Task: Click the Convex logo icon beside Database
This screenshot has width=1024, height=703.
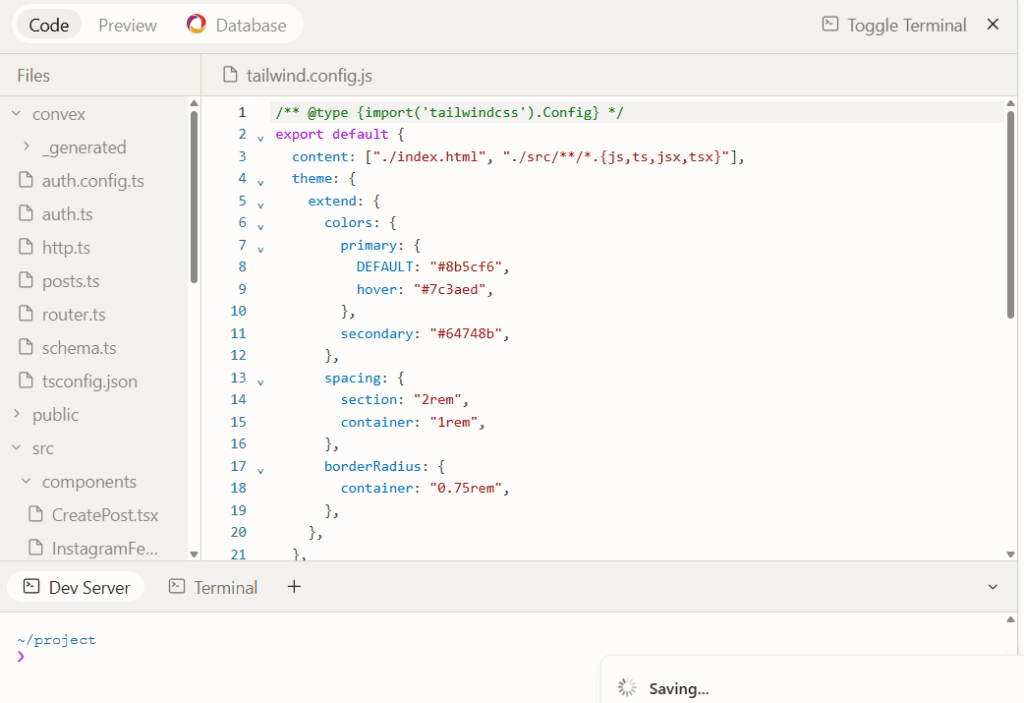Action: click(197, 25)
